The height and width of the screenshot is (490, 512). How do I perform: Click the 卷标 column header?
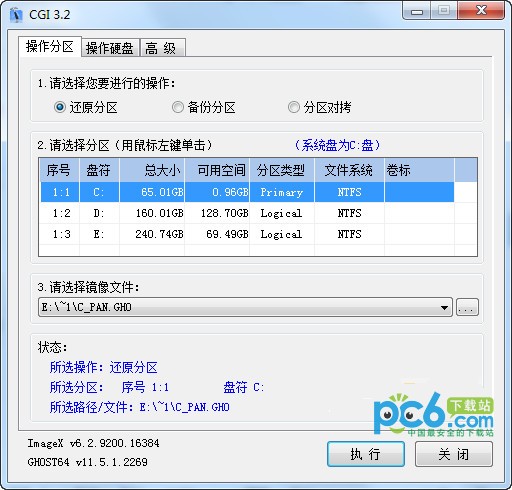tap(419, 170)
